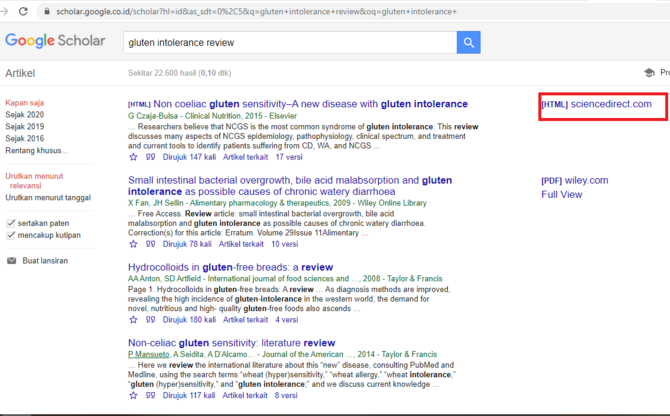This screenshot has width=670, height=416.
Task: Open Artikel terkait next to 10 versi
Action: coord(241,244)
